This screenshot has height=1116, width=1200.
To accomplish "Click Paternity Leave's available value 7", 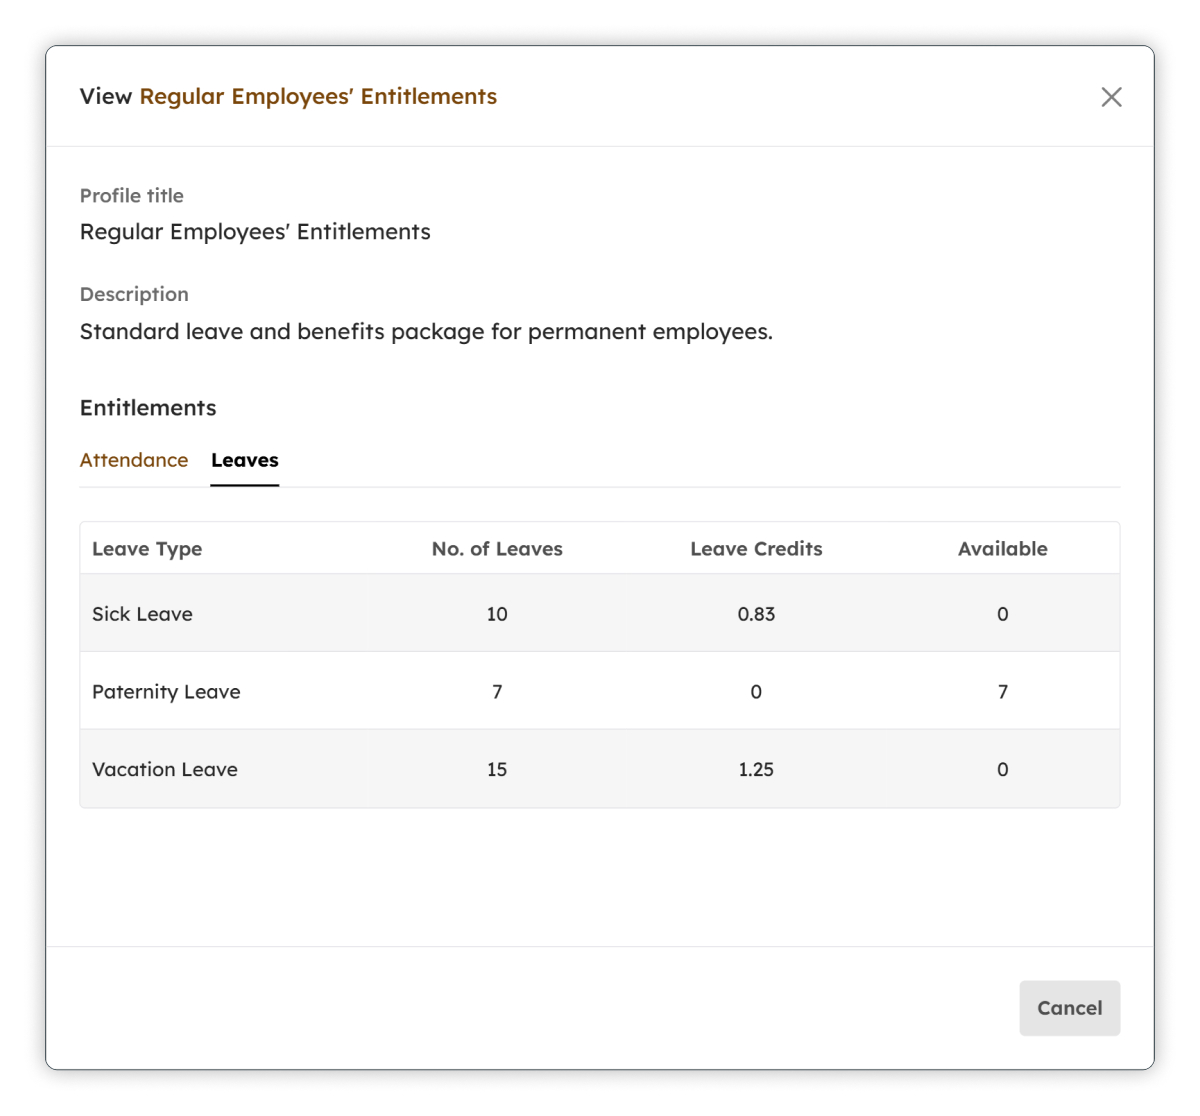I will 1003,692.
